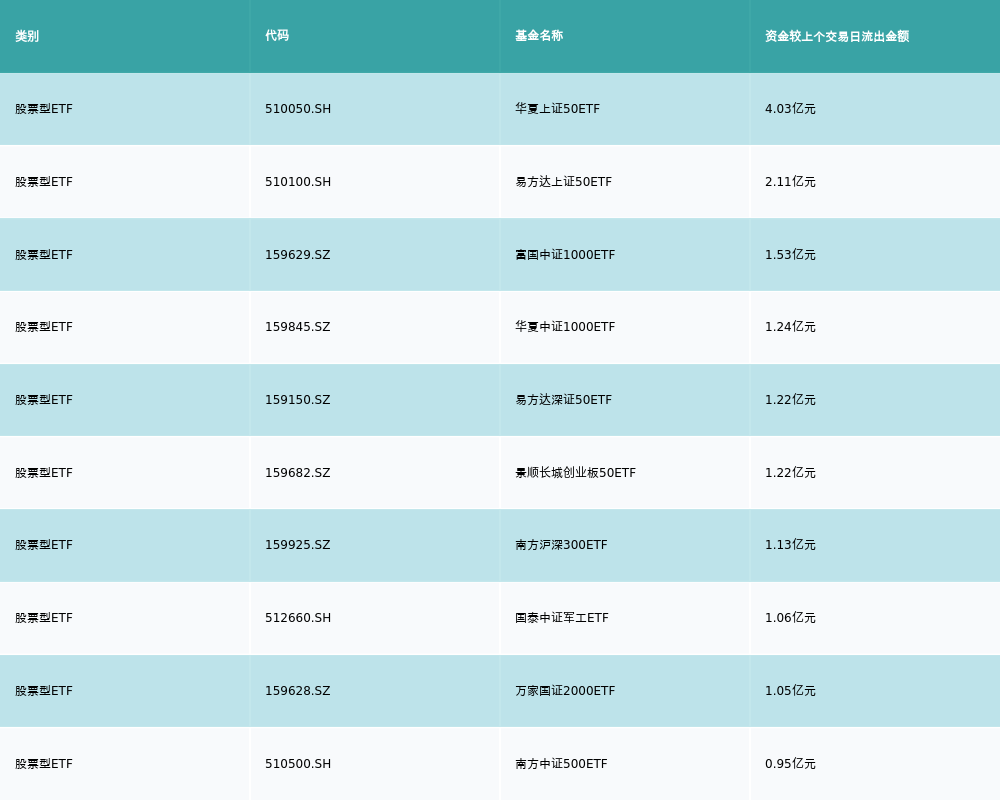Click 1.22亿元 in the 159682.SZ row
Screen dimensions: 1000x800
tap(790, 473)
